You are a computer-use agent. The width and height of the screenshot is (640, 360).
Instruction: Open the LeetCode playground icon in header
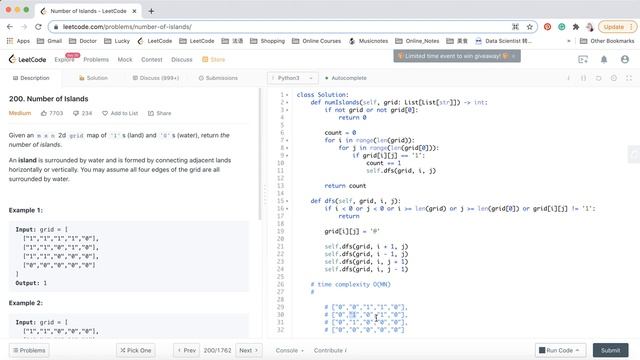click(x=583, y=60)
